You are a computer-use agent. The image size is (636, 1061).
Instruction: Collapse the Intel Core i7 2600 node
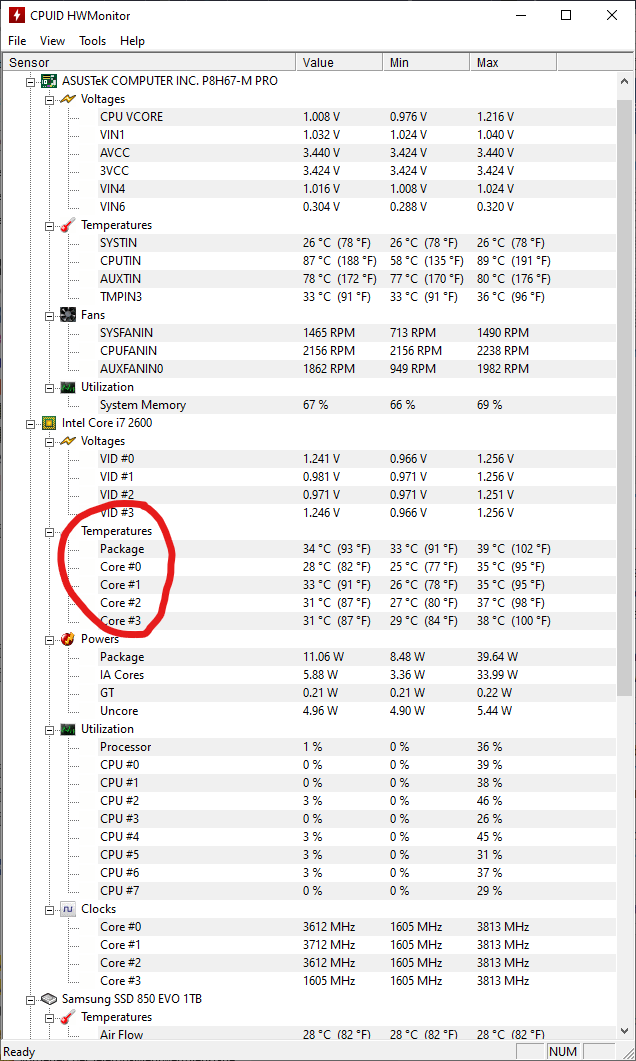[x=30, y=423]
